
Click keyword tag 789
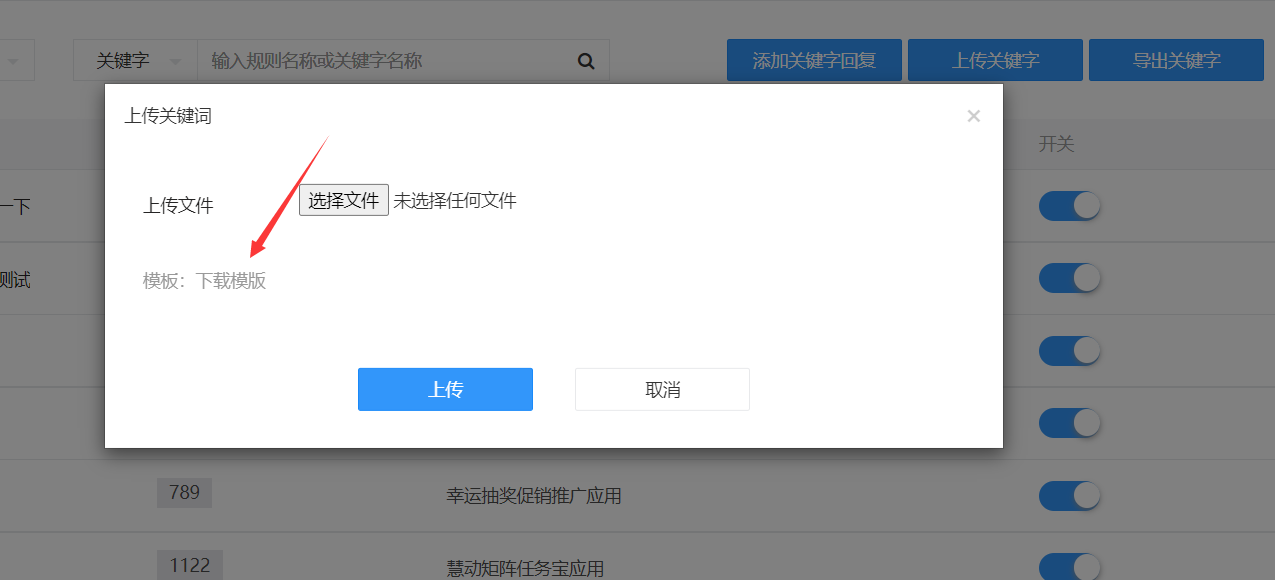[x=184, y=492]
